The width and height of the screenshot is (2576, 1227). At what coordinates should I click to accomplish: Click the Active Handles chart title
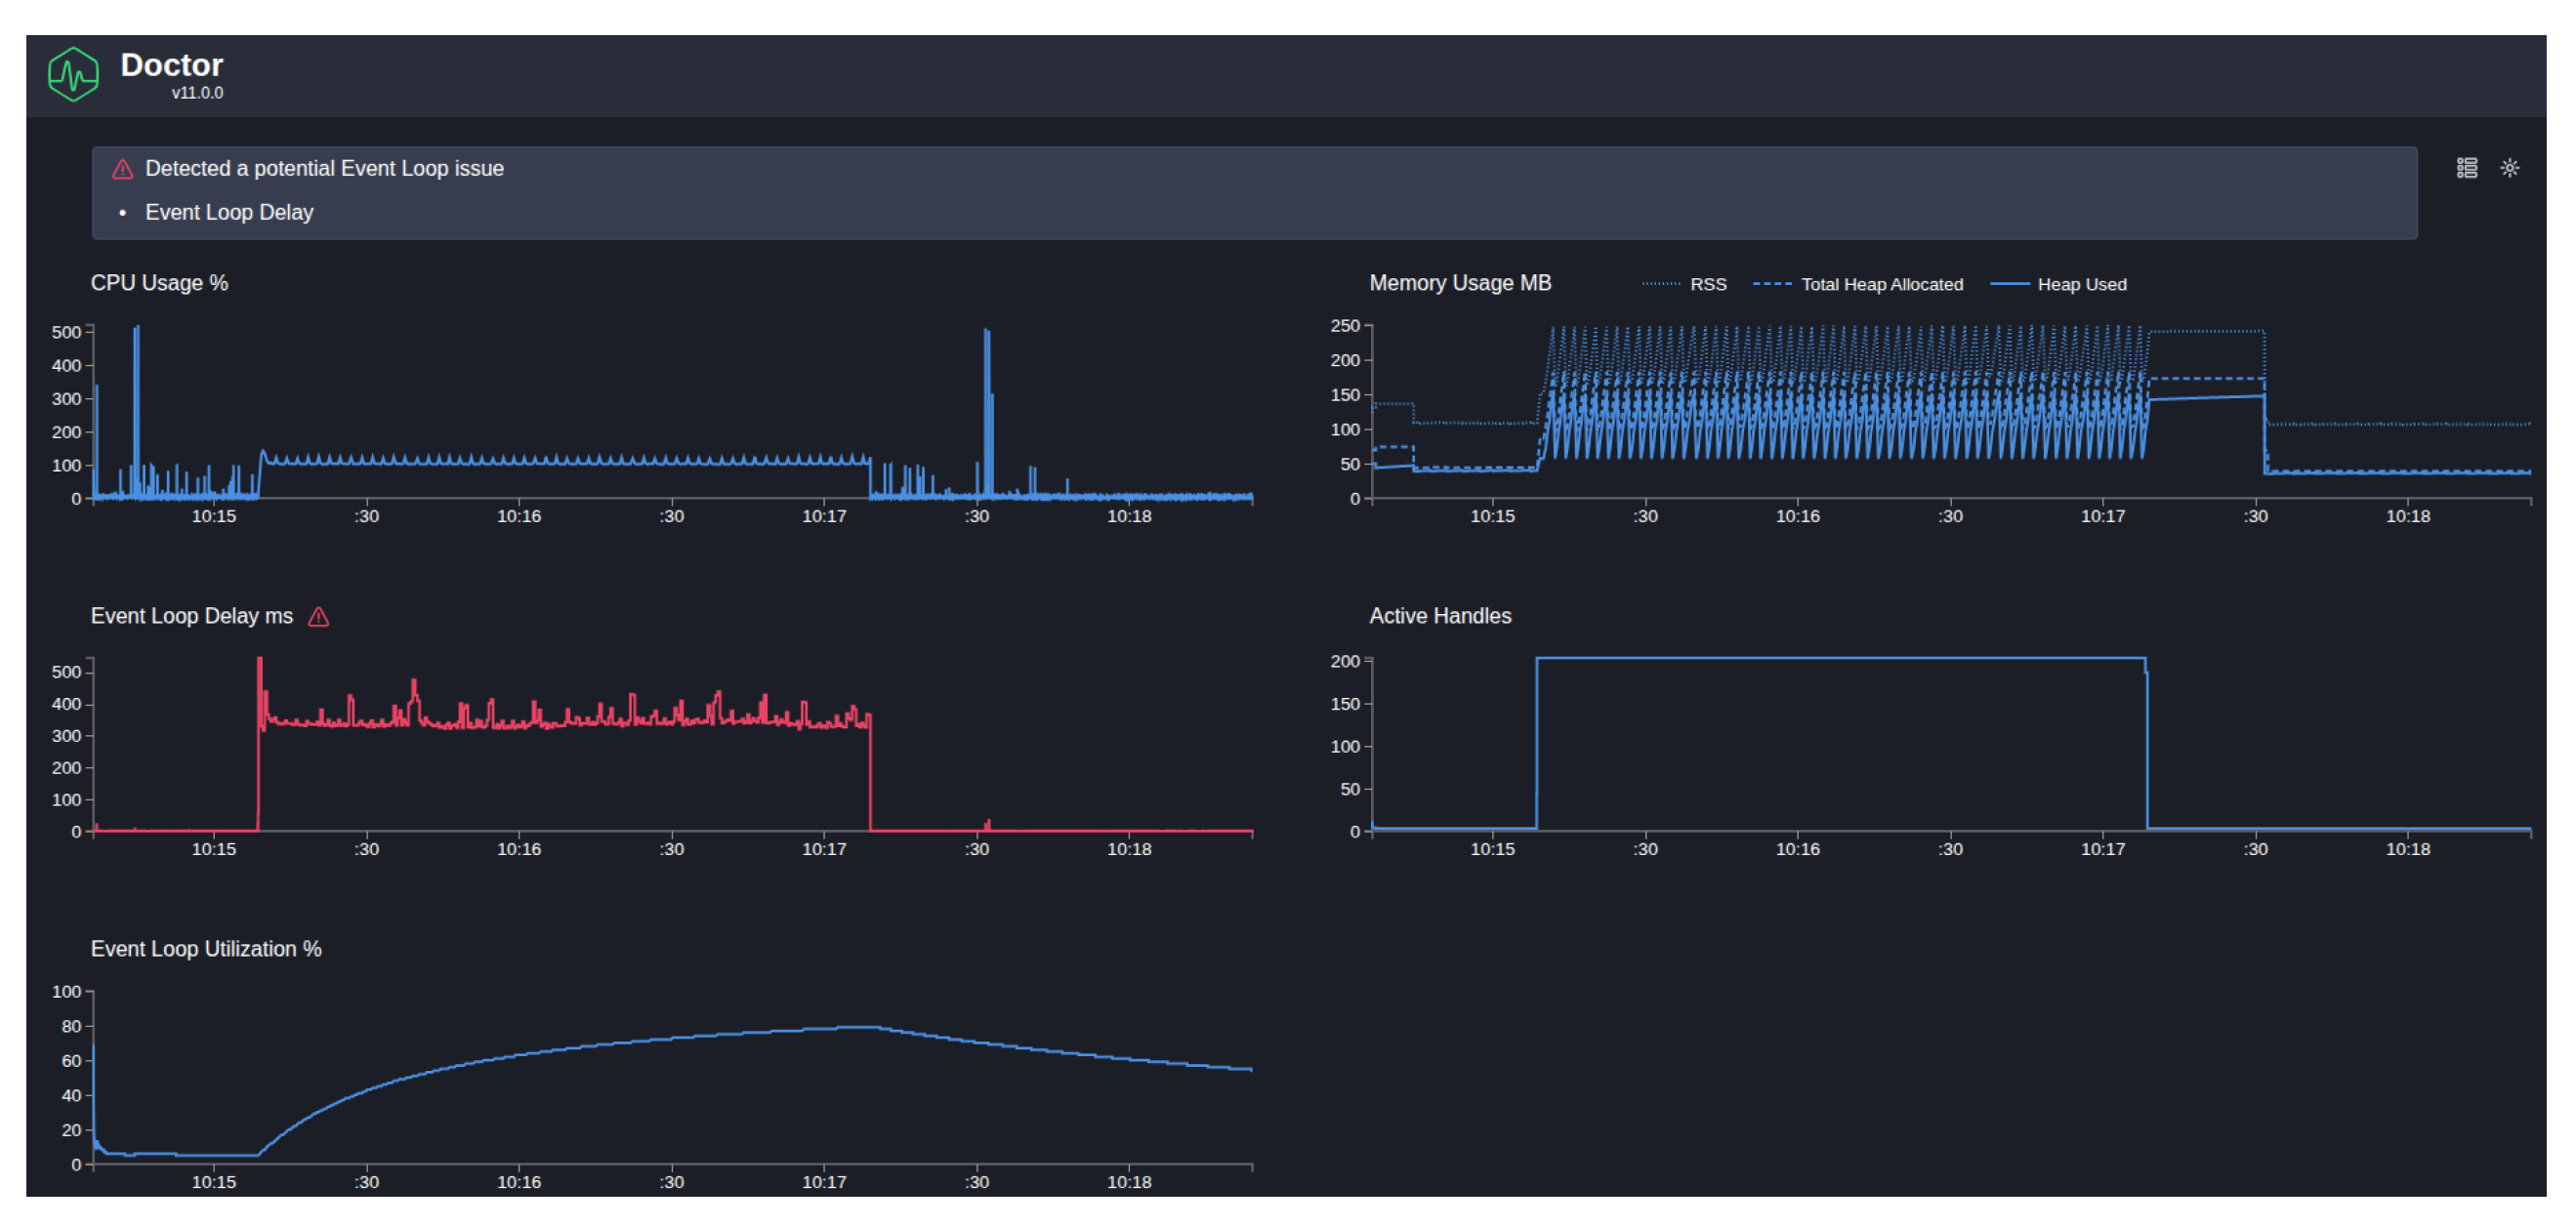1439,616
